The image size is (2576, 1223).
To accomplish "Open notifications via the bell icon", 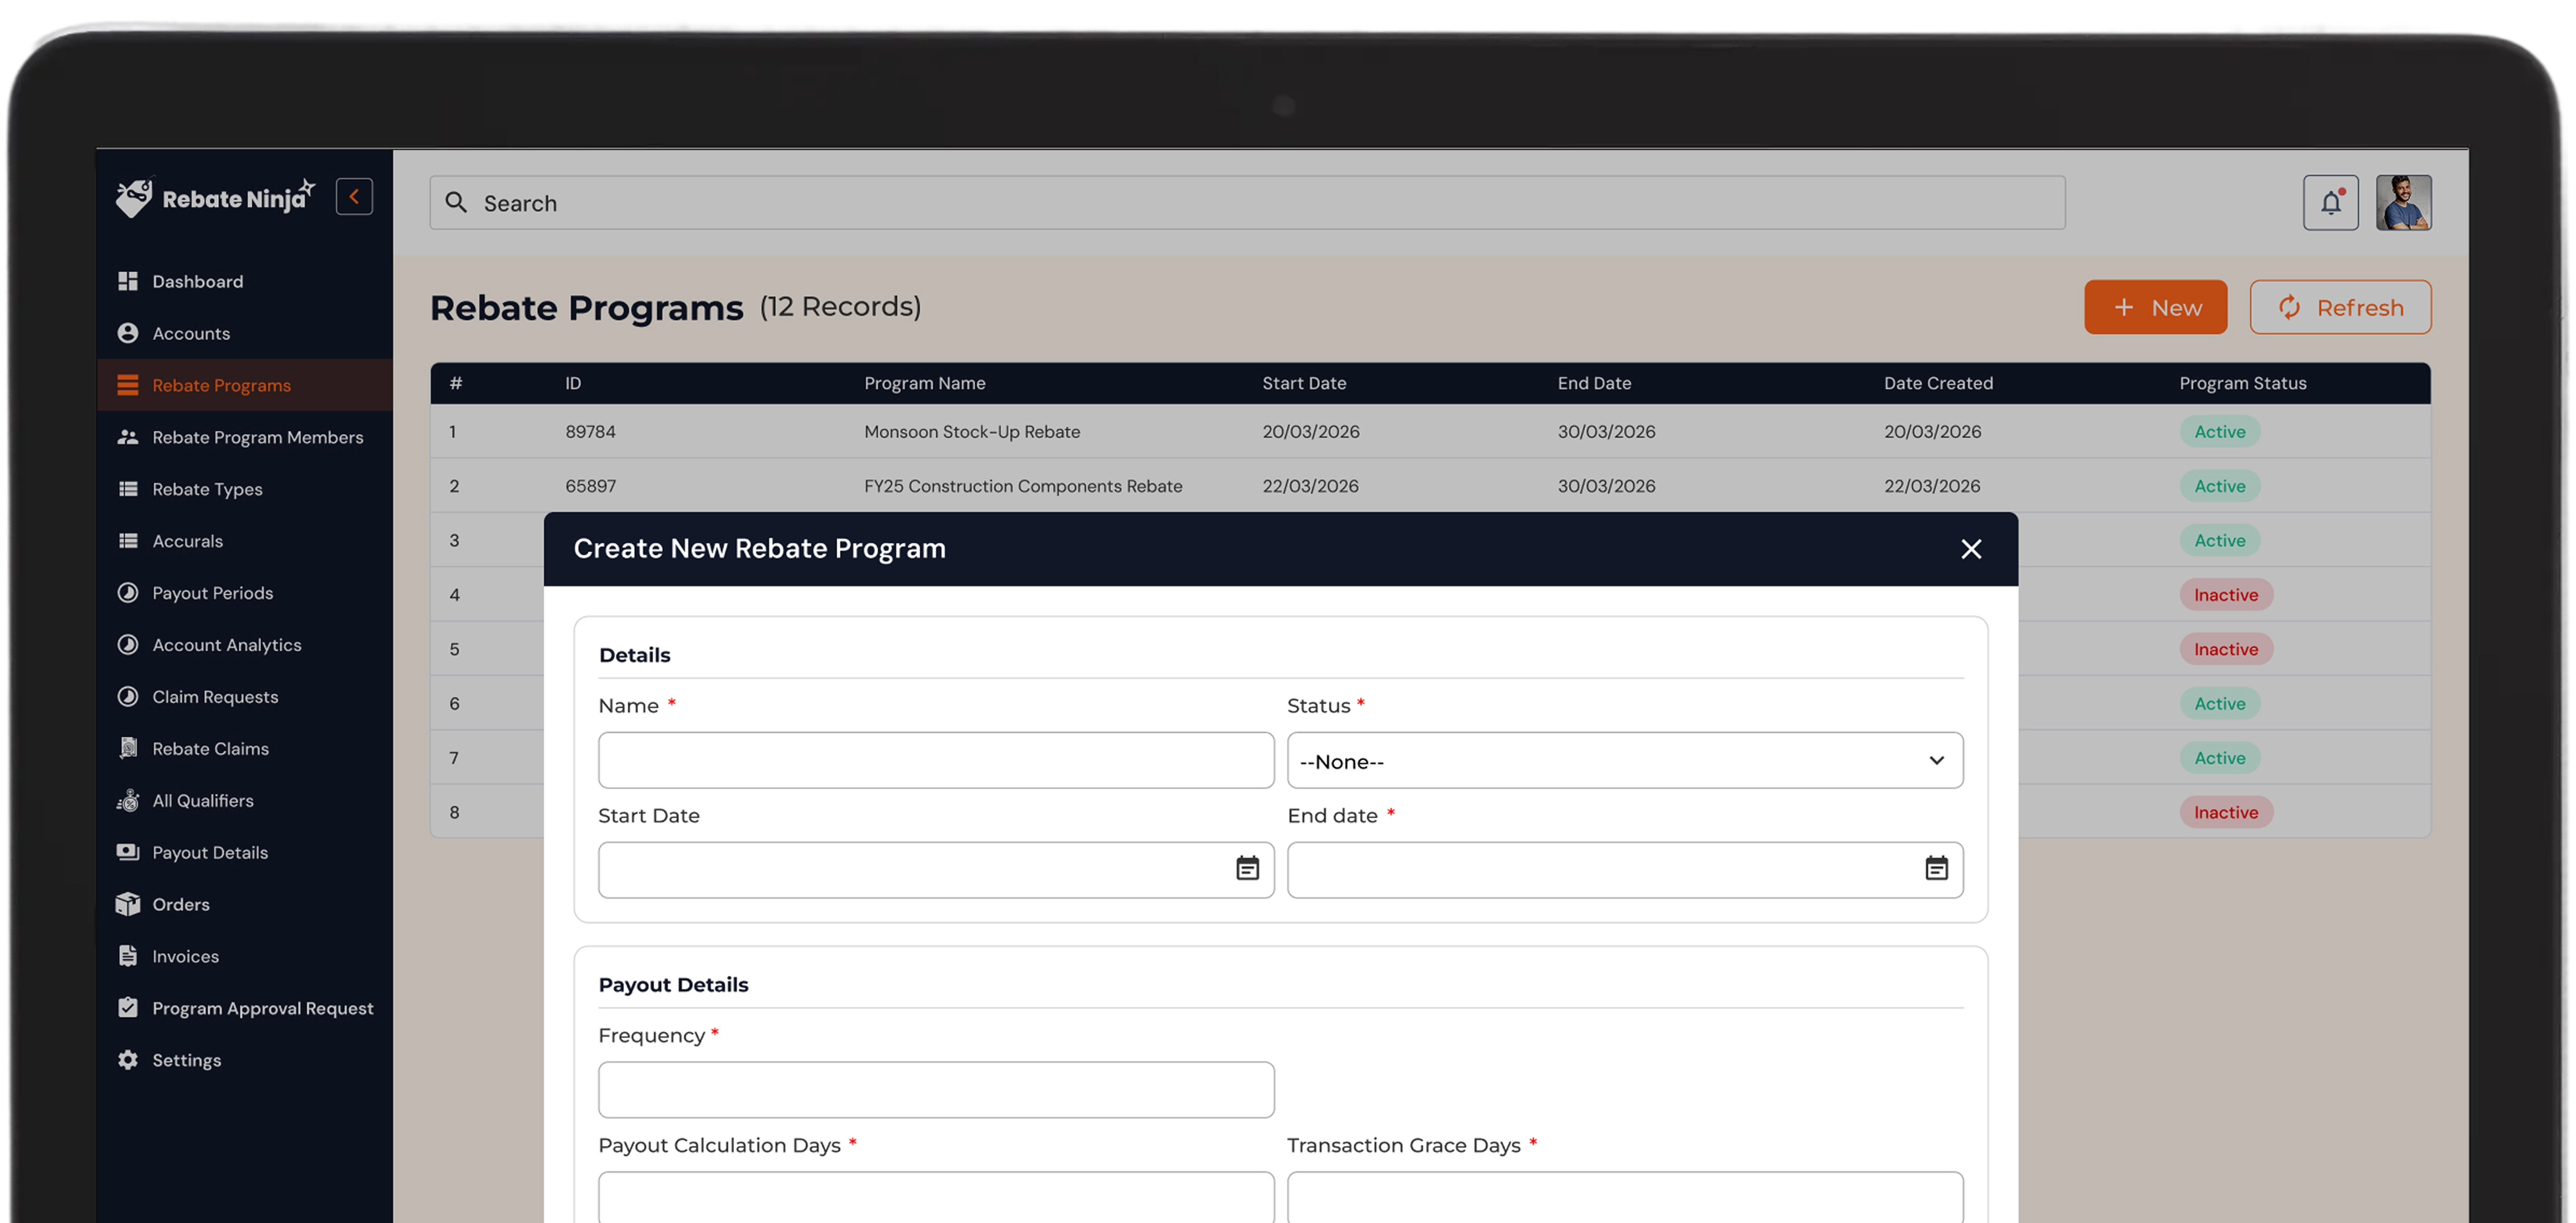I will [x=2330, y=203].
